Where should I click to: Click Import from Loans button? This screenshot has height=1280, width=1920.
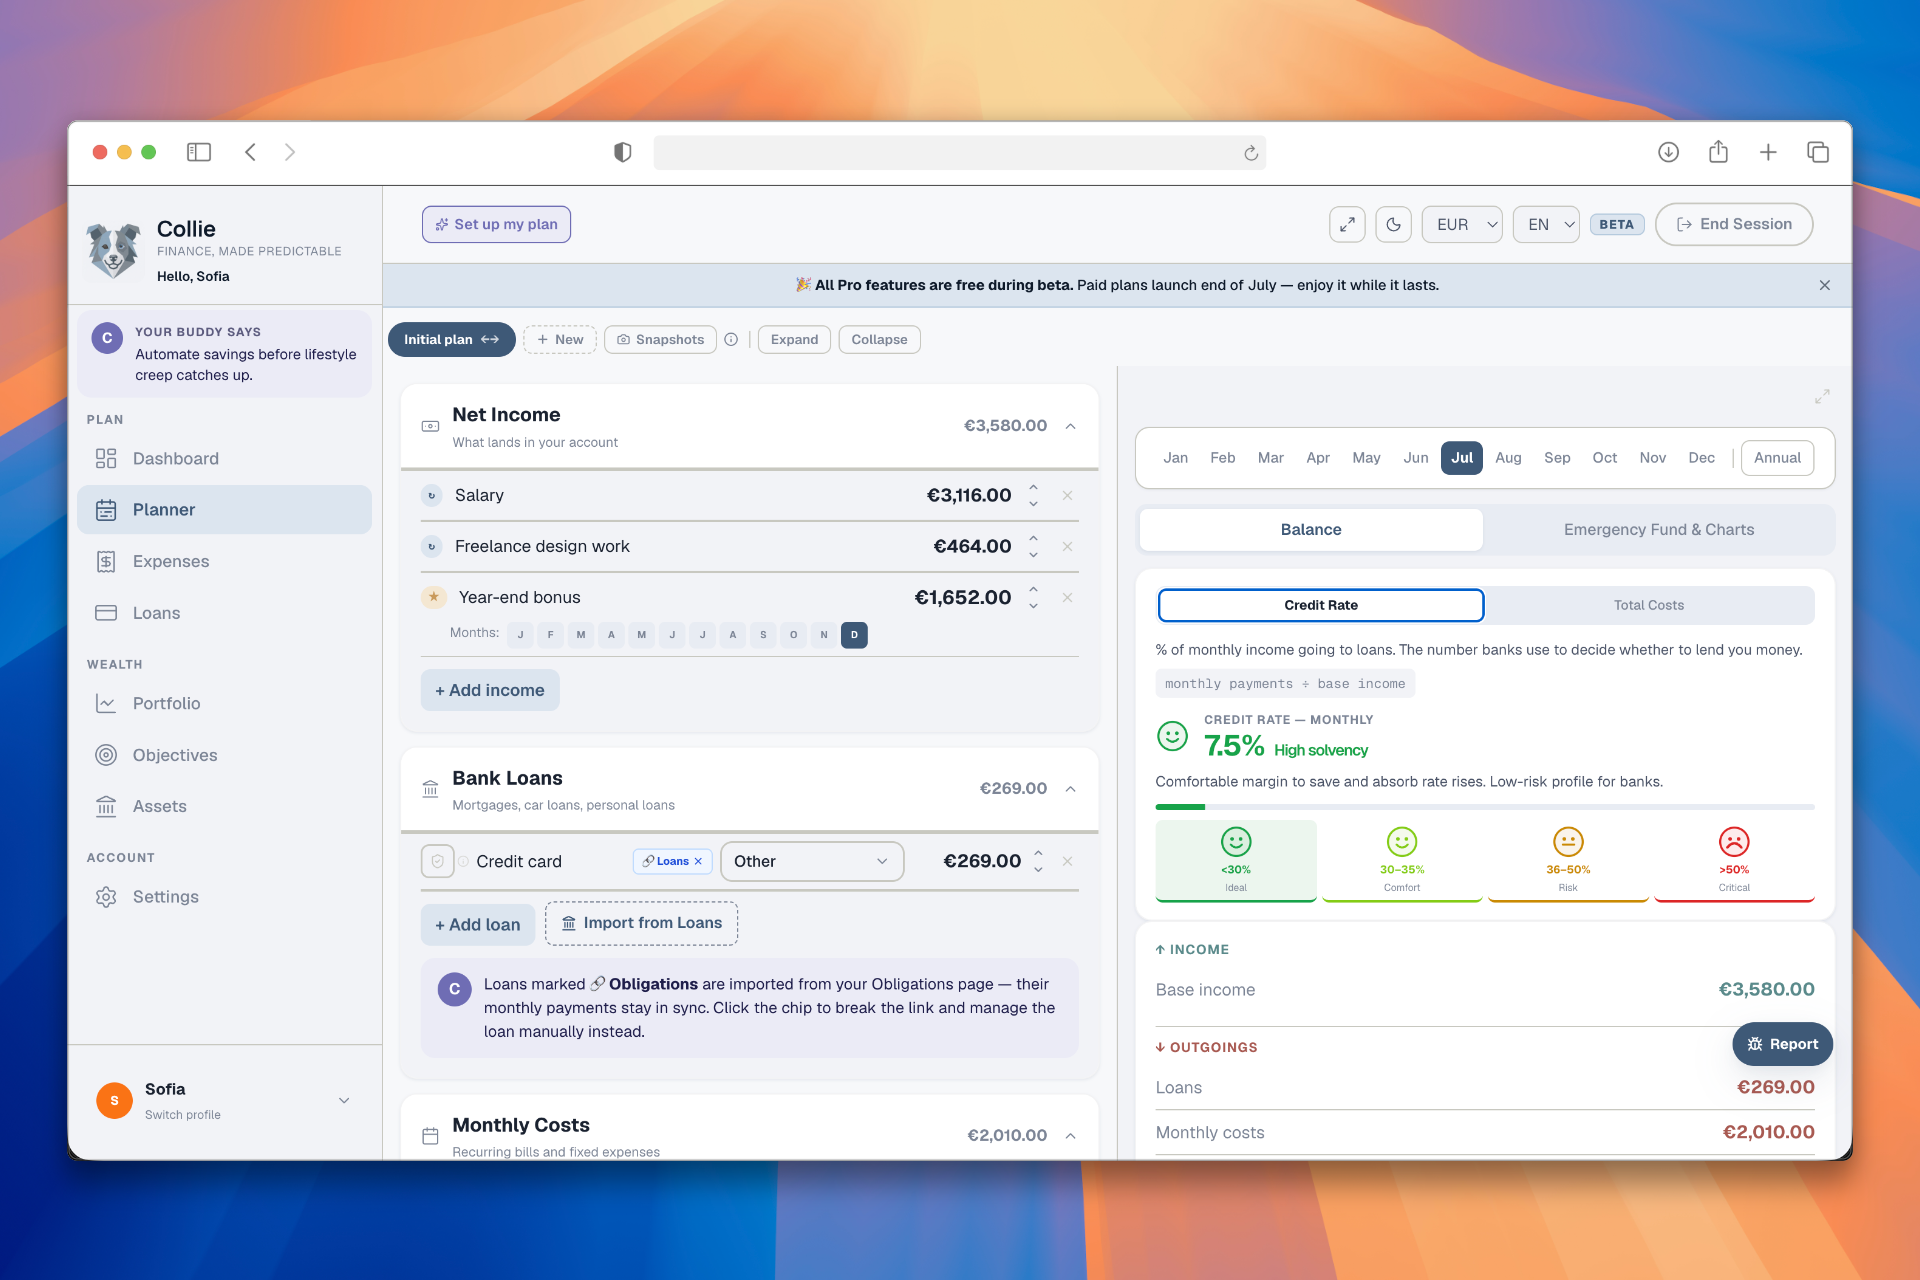641,923
